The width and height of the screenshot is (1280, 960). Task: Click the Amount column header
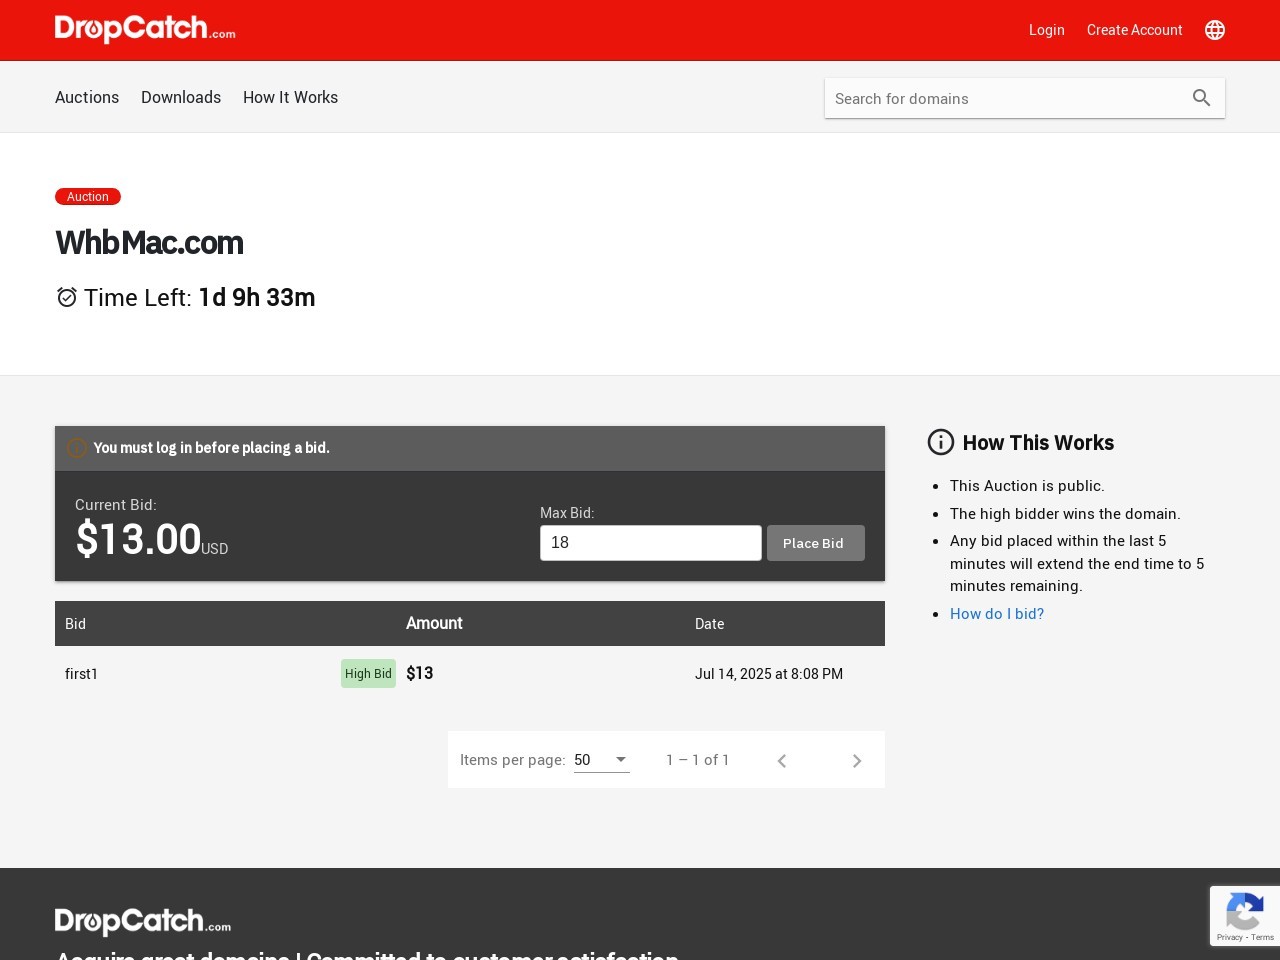click(434, 623)
